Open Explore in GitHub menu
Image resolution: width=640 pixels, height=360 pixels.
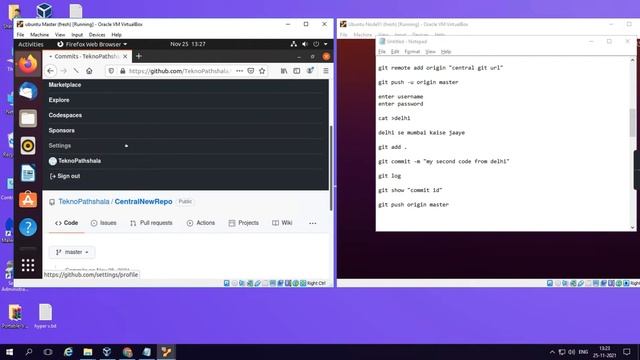pos(59,100)
